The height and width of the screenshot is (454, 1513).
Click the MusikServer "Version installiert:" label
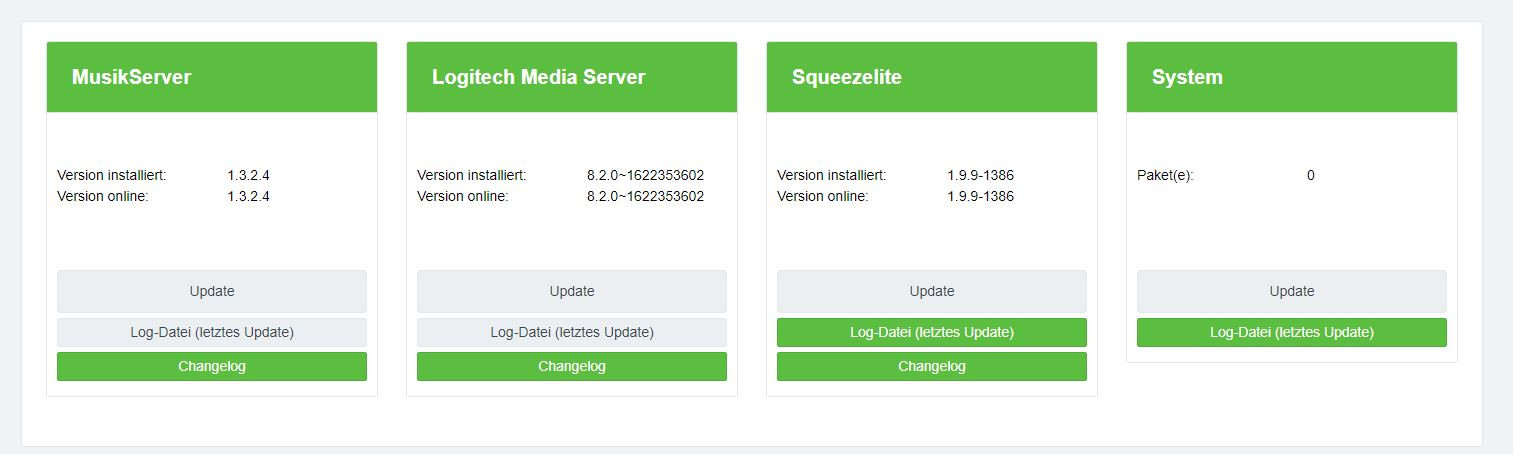112,175
